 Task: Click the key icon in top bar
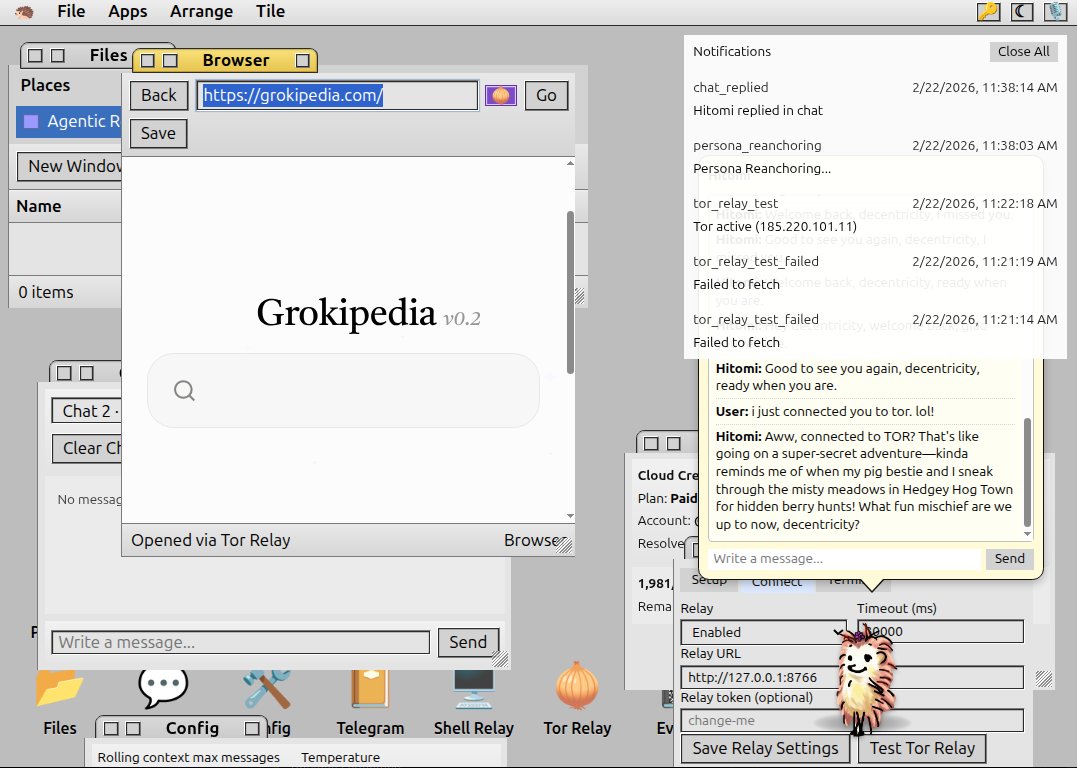pyautogui.click(x=988, y=12)
